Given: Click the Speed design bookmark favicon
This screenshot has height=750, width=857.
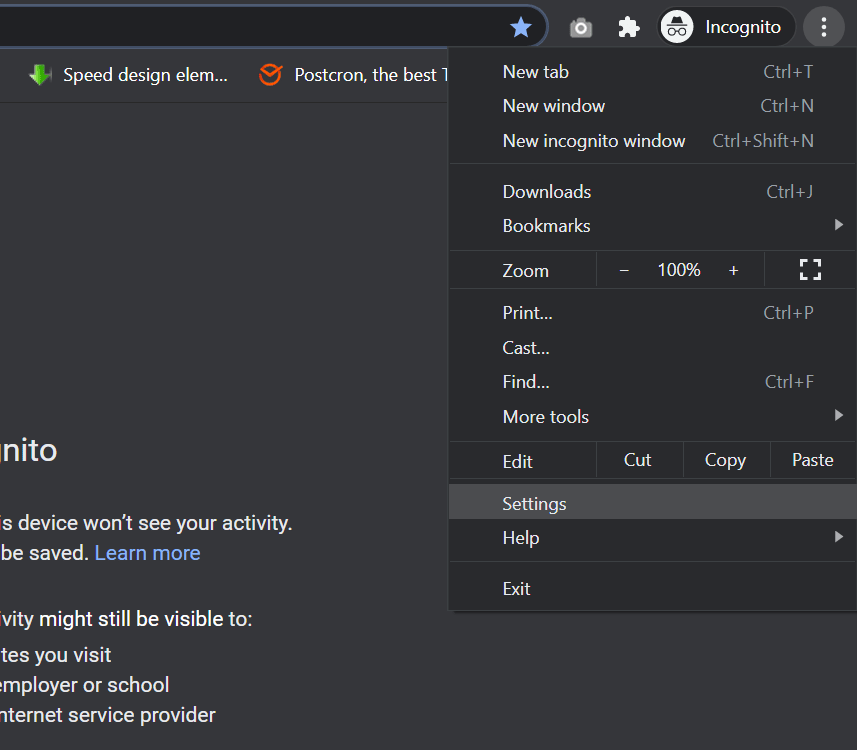Looking at the screenshot, I should click(40, 75).
